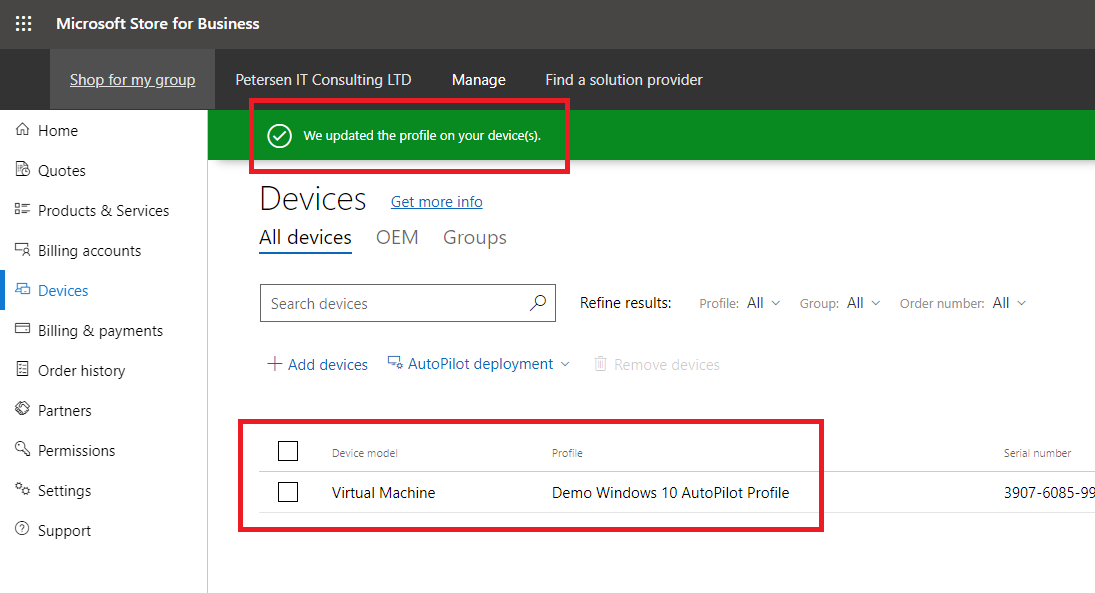Click the success checkmark icon in banner
Viewport: 1095px width, 593px height.
click(279, 136)
